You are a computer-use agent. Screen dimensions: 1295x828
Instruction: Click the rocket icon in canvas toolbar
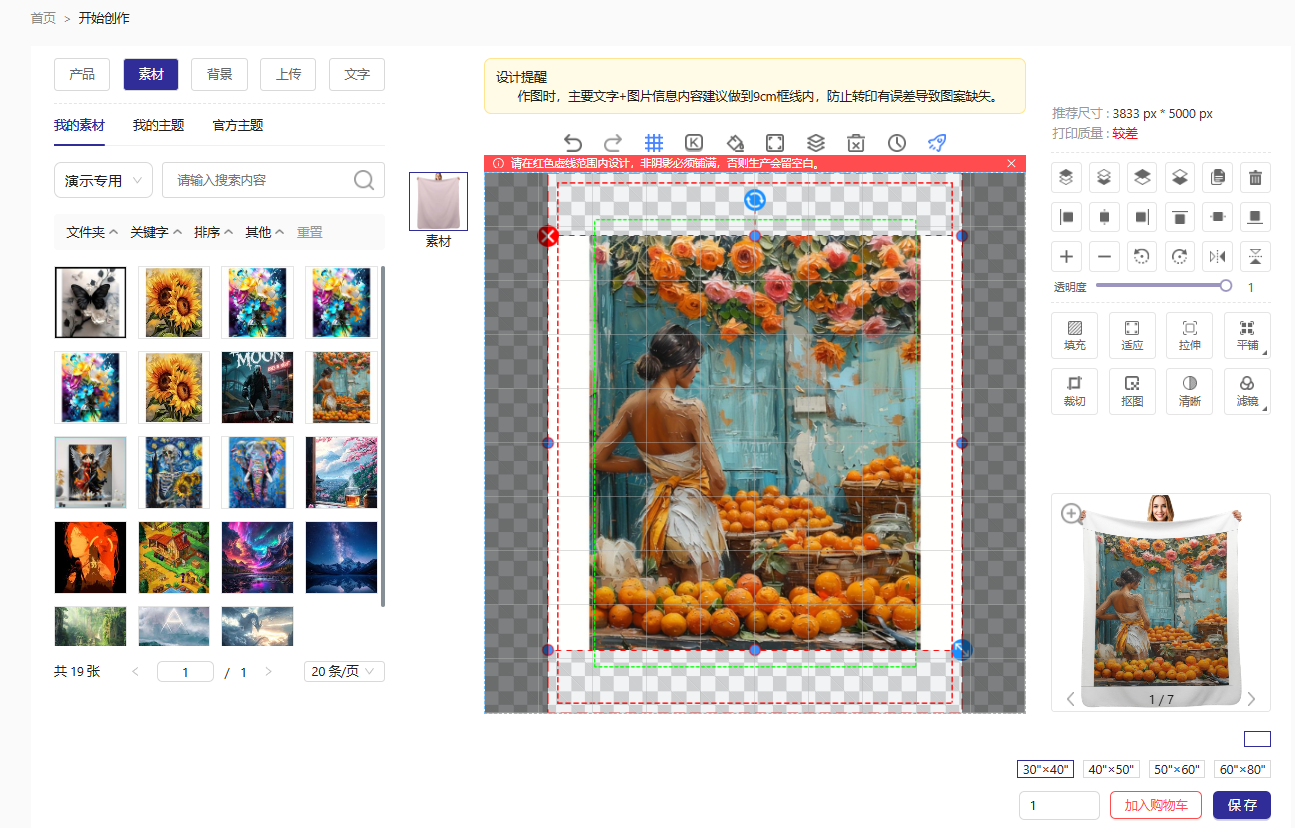(x=937, y=143)
